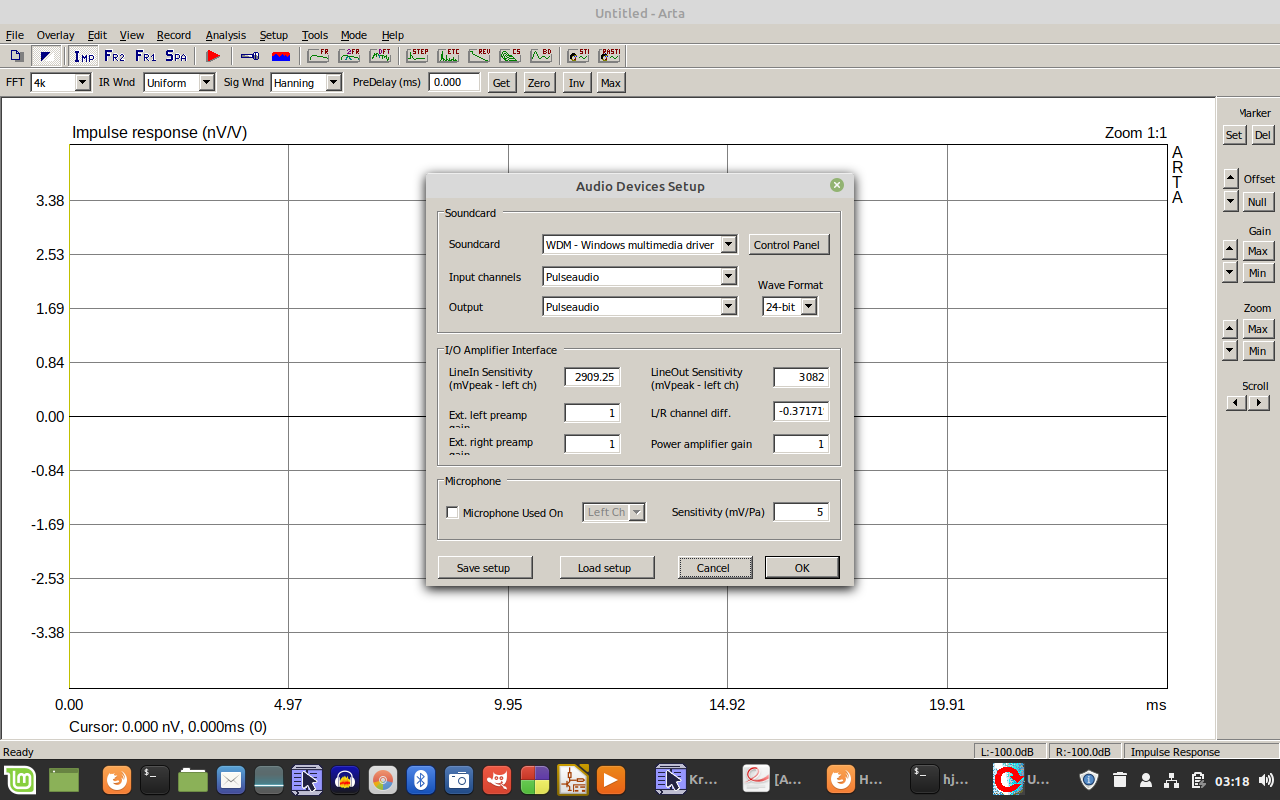Start recording with the red play arrow
The width and height of the screenshot is (1280, 800).
[213, 56]
